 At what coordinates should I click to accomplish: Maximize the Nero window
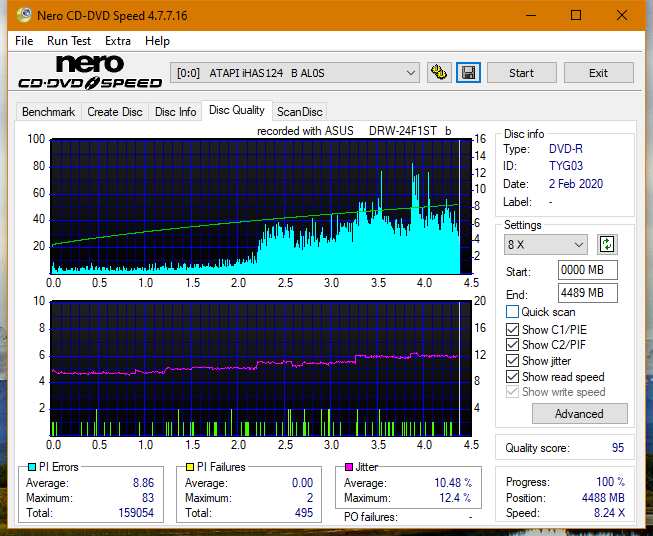[576, 15]
